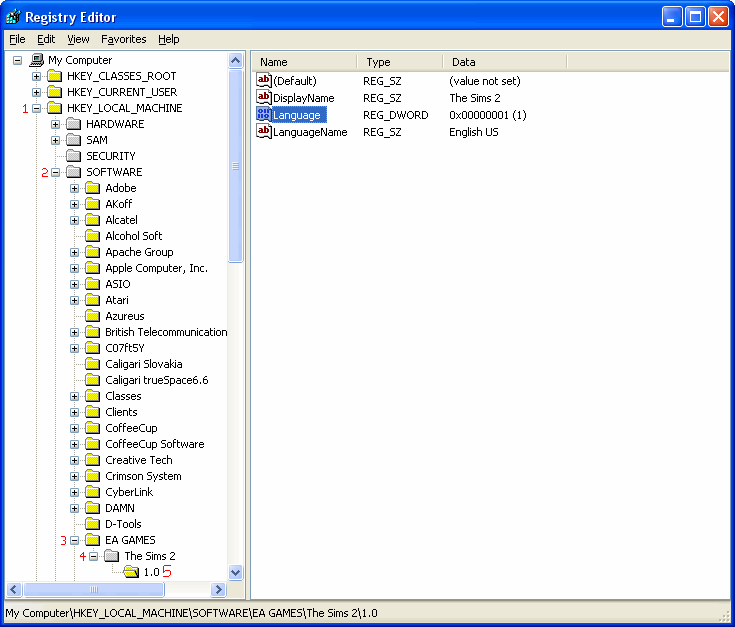The width and height of the screenshot is (735, 627).
Task: Click the Data column header
Action: [x=505, y=62]
